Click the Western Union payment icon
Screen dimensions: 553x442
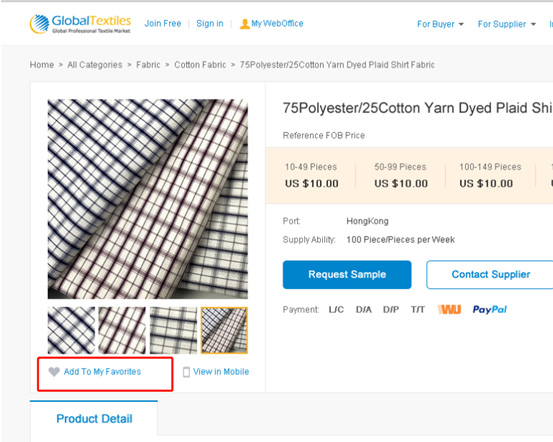click(x=449, y=310)
